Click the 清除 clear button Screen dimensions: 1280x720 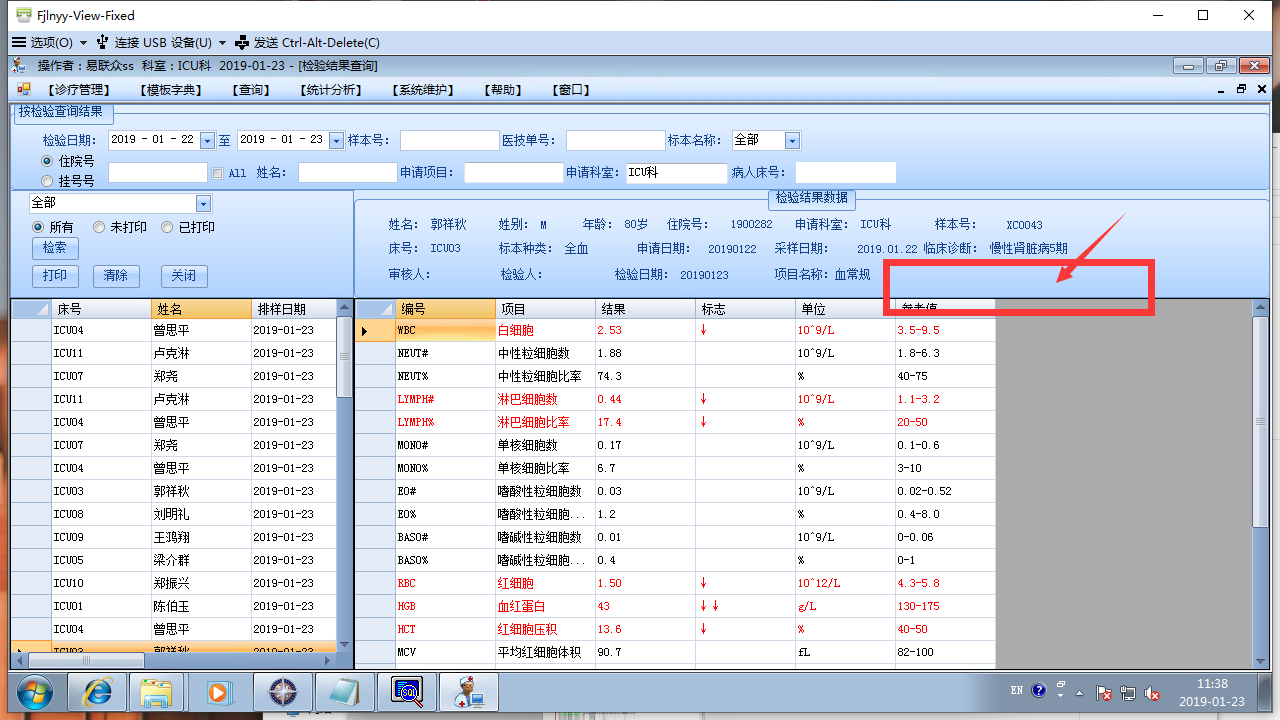(x=116, y=276)
